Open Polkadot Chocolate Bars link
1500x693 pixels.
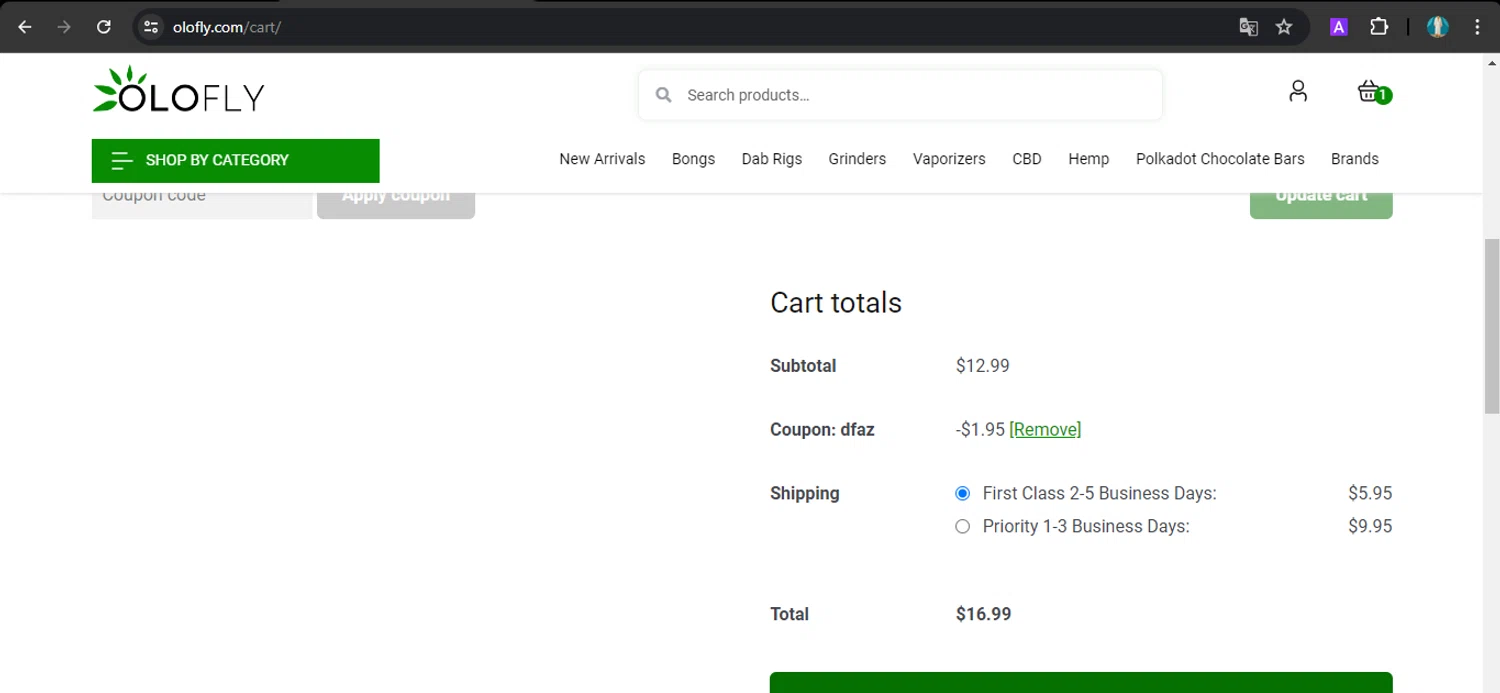(1220, 159)
